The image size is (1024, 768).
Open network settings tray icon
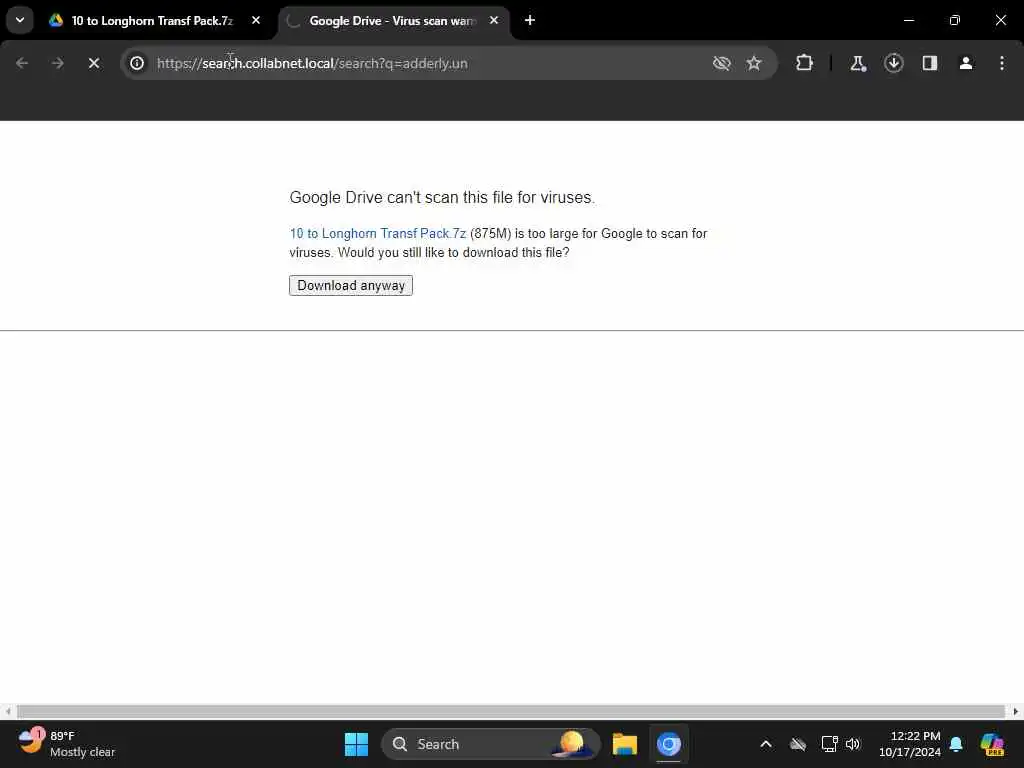click(x=829, y=744)
